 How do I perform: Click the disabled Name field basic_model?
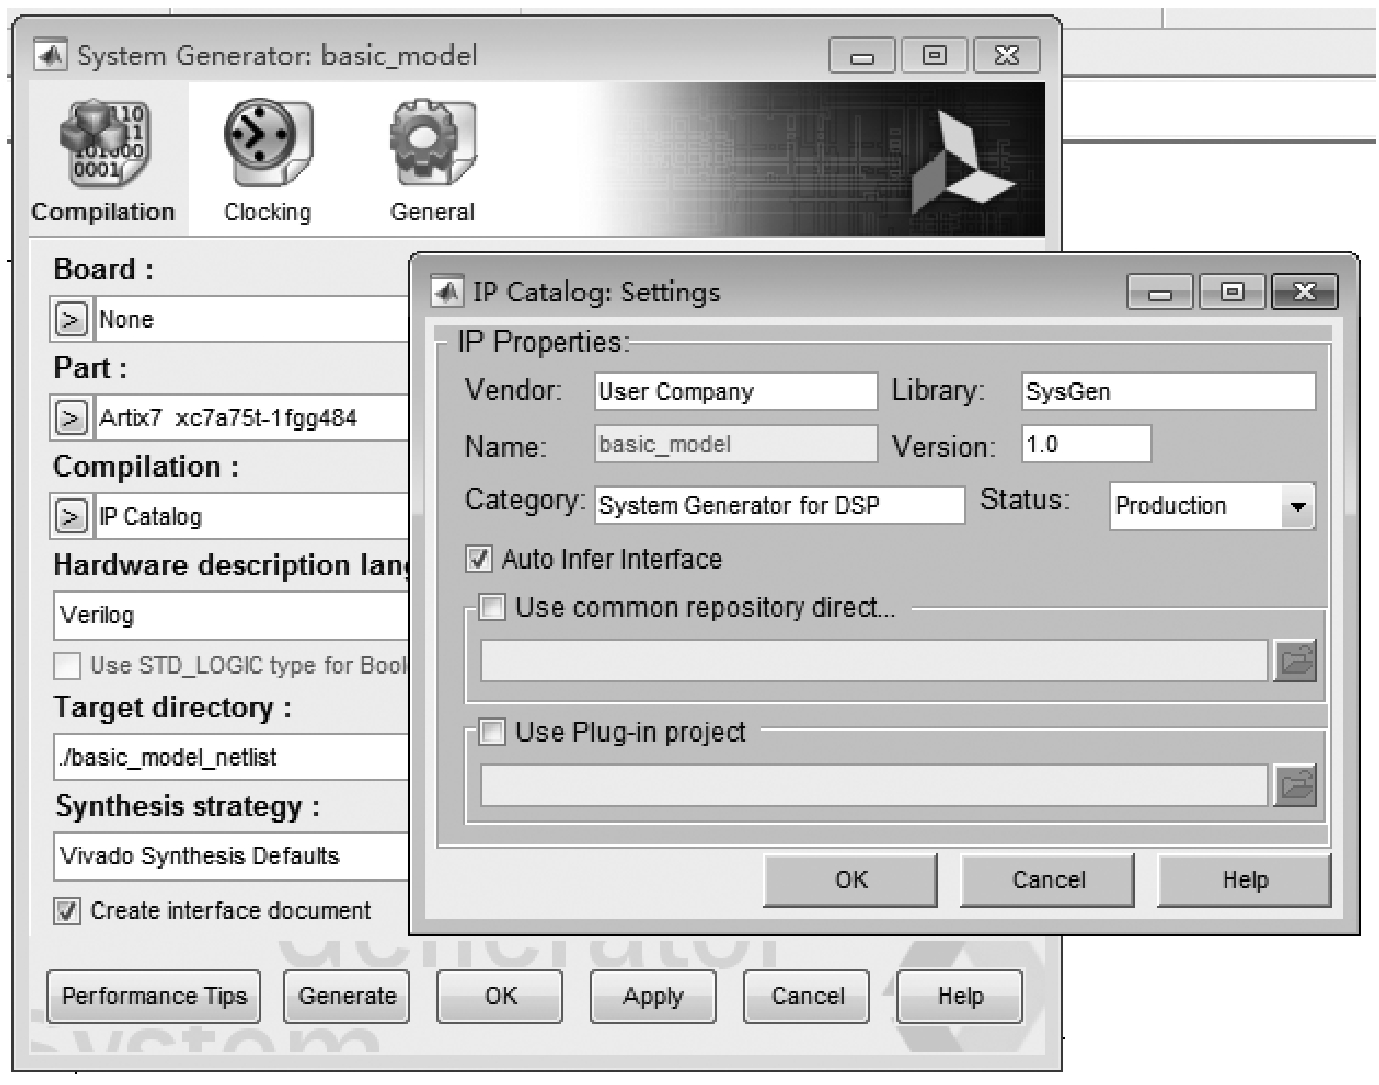click(x=736, y=444)
